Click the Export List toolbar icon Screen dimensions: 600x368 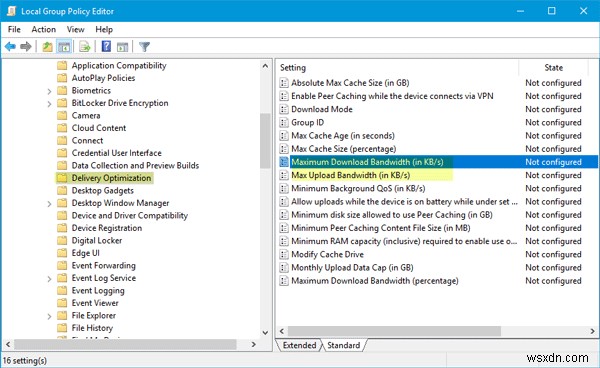[x=85, y=47]
